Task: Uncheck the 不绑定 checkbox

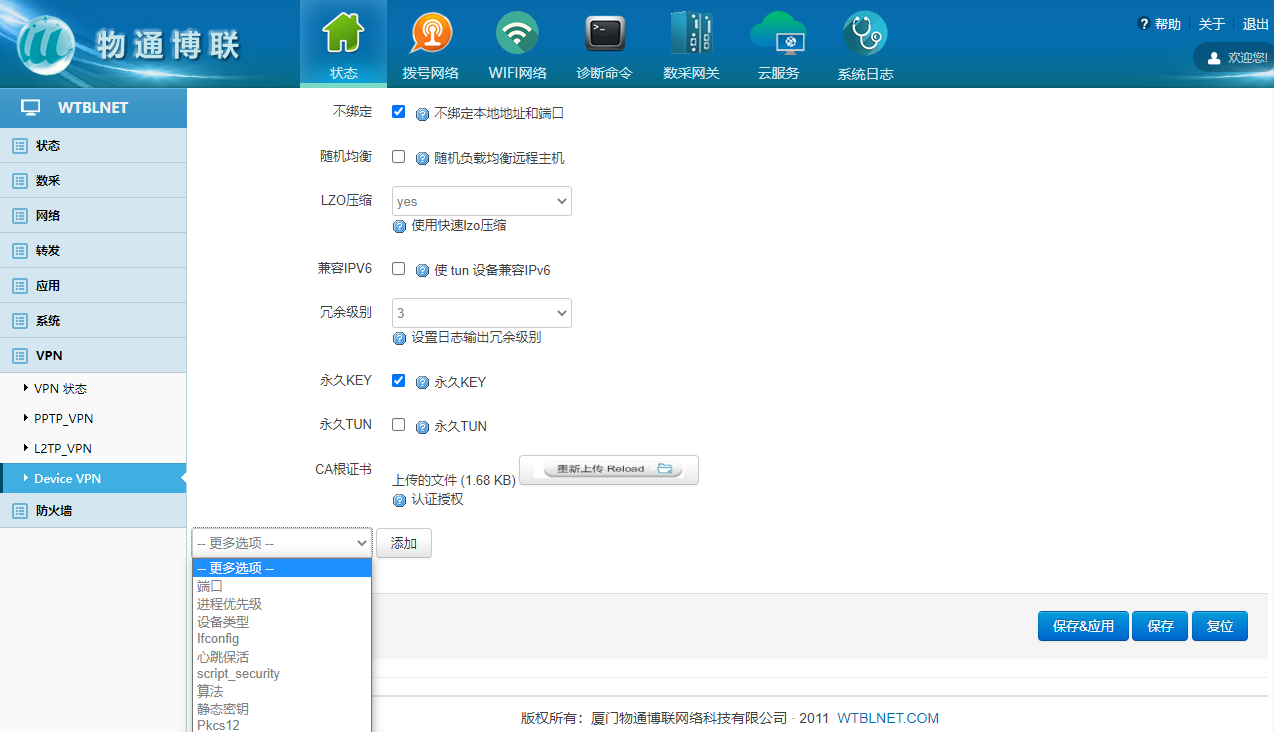Action: [x=399, y=112]
